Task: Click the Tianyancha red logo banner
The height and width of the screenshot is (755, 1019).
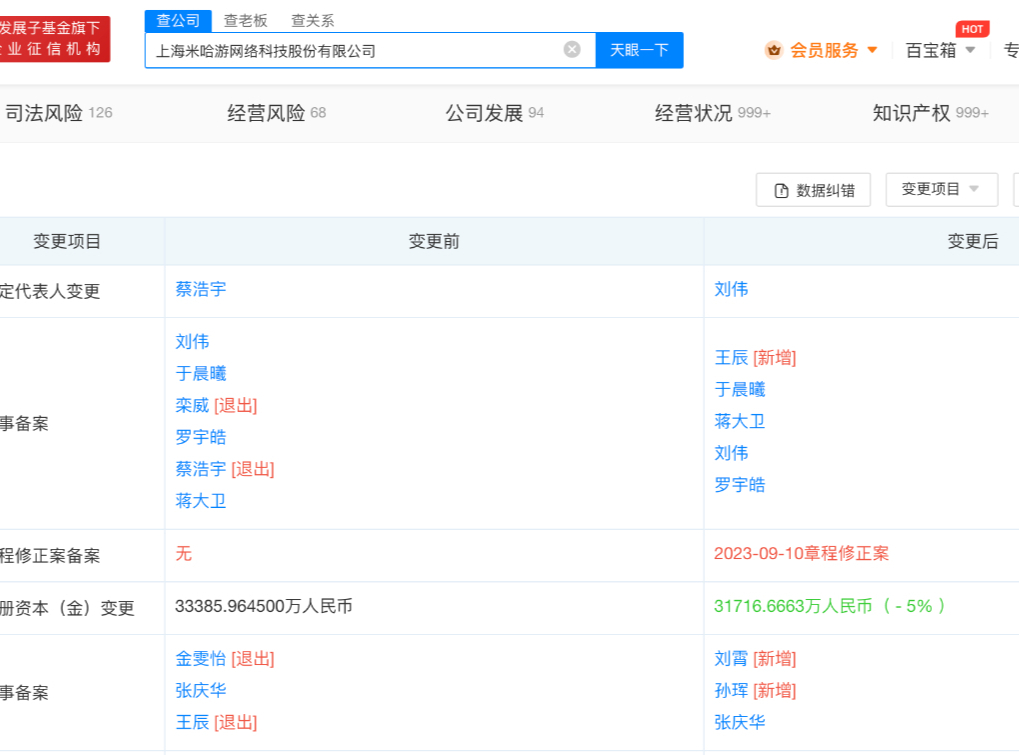Action: 55,39
